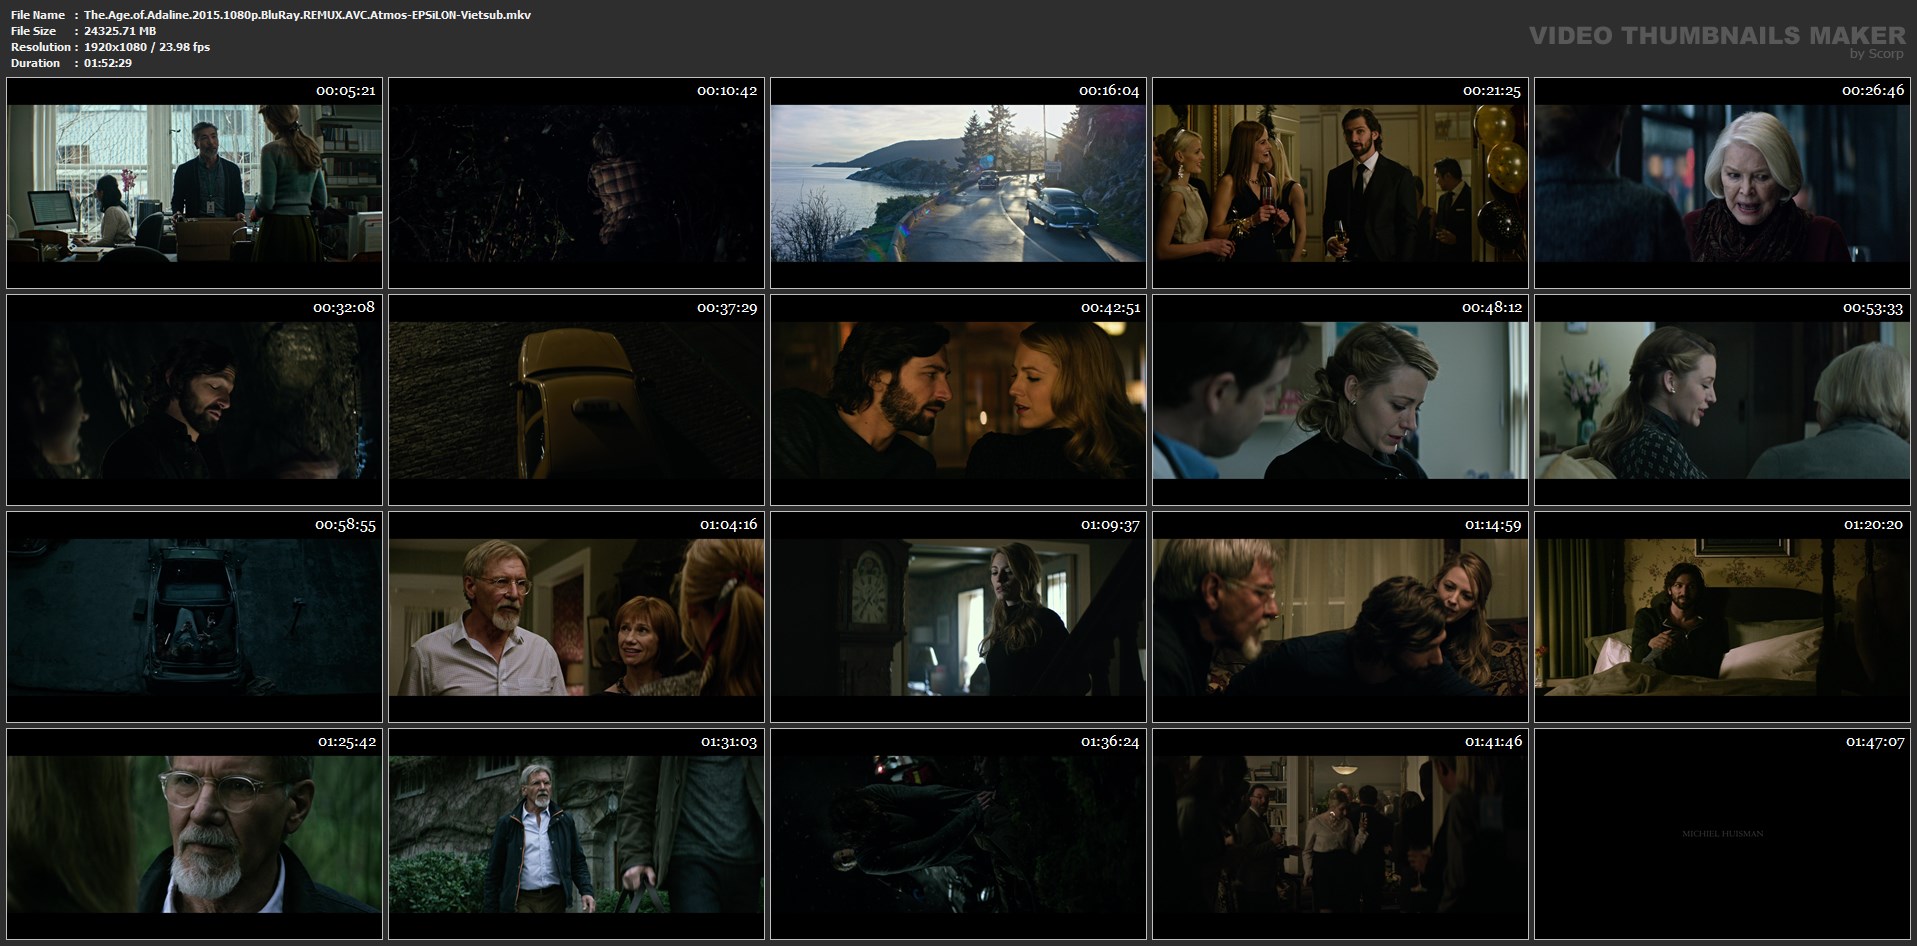Screen dimensions: 1917x946
Task: Select the thumbnail at 00:42:51
Action: 958,400
